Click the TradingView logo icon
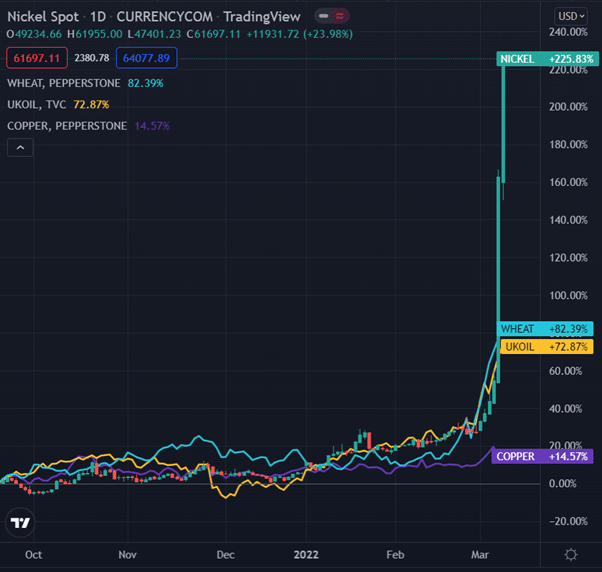This screenshot has height=572, width=602. (20, 522)
